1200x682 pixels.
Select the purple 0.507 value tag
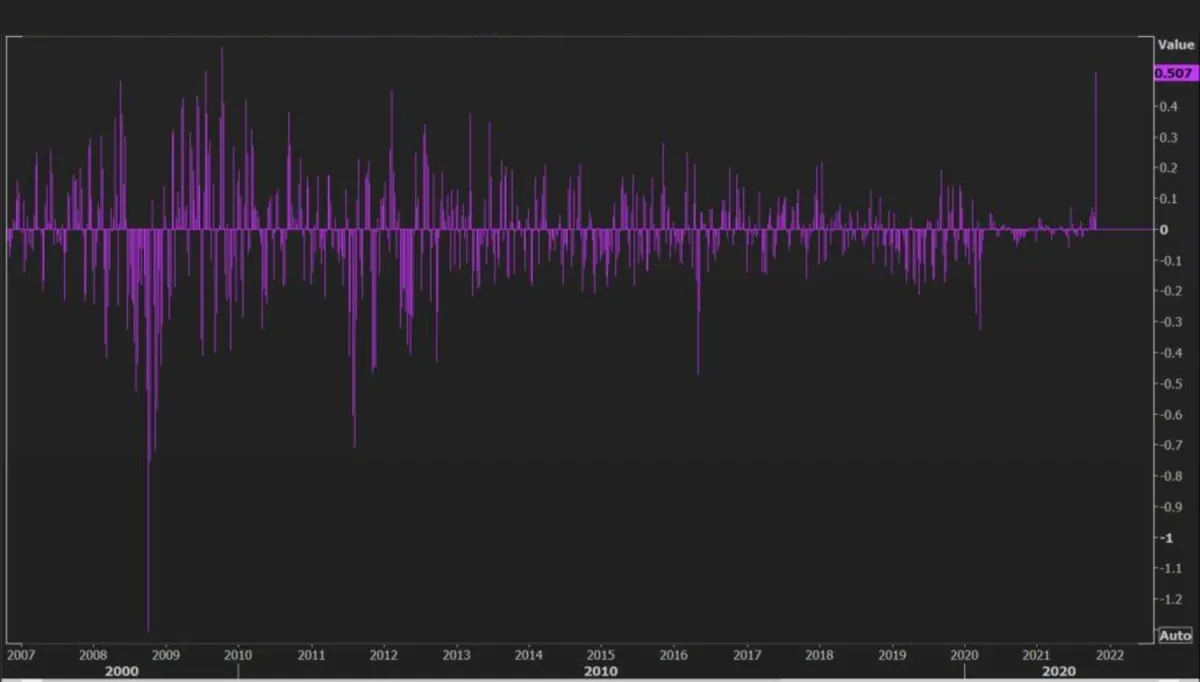1175,73
